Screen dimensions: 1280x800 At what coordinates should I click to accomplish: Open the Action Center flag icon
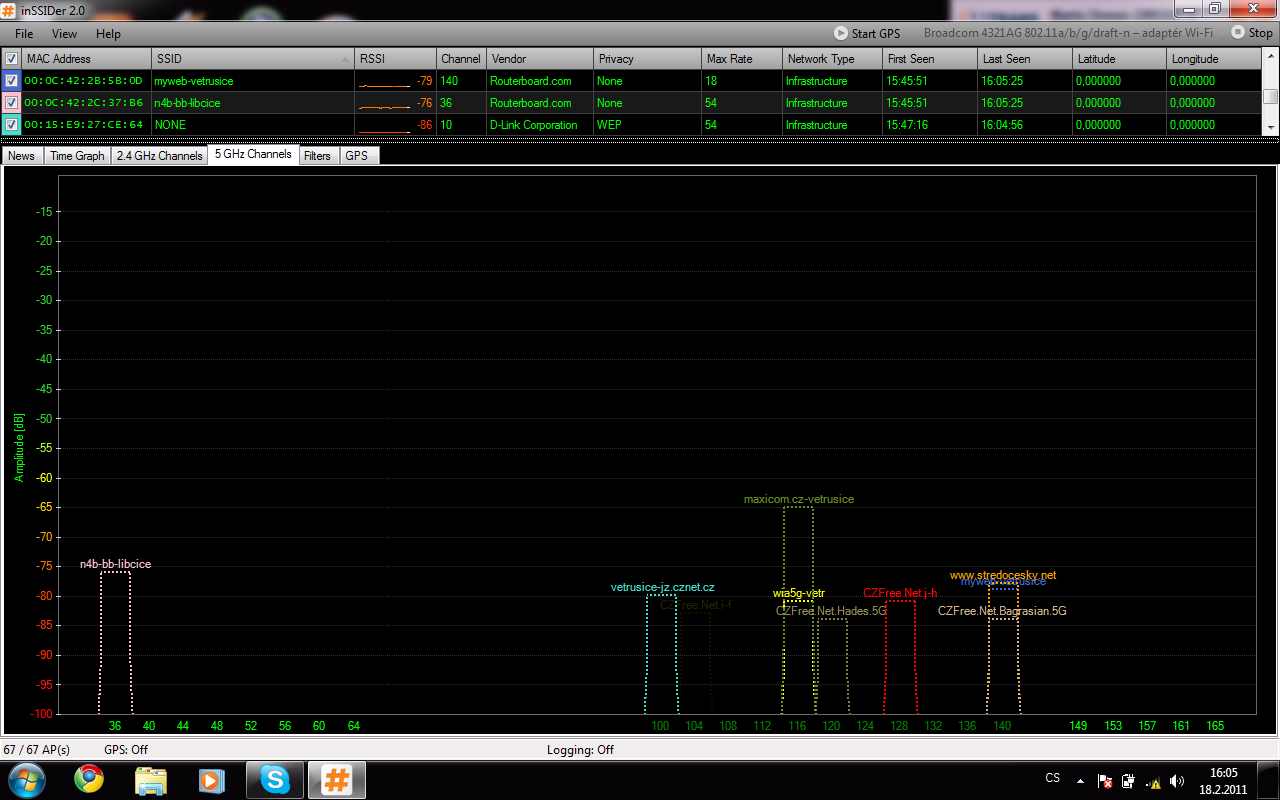tap(1105, 781)
